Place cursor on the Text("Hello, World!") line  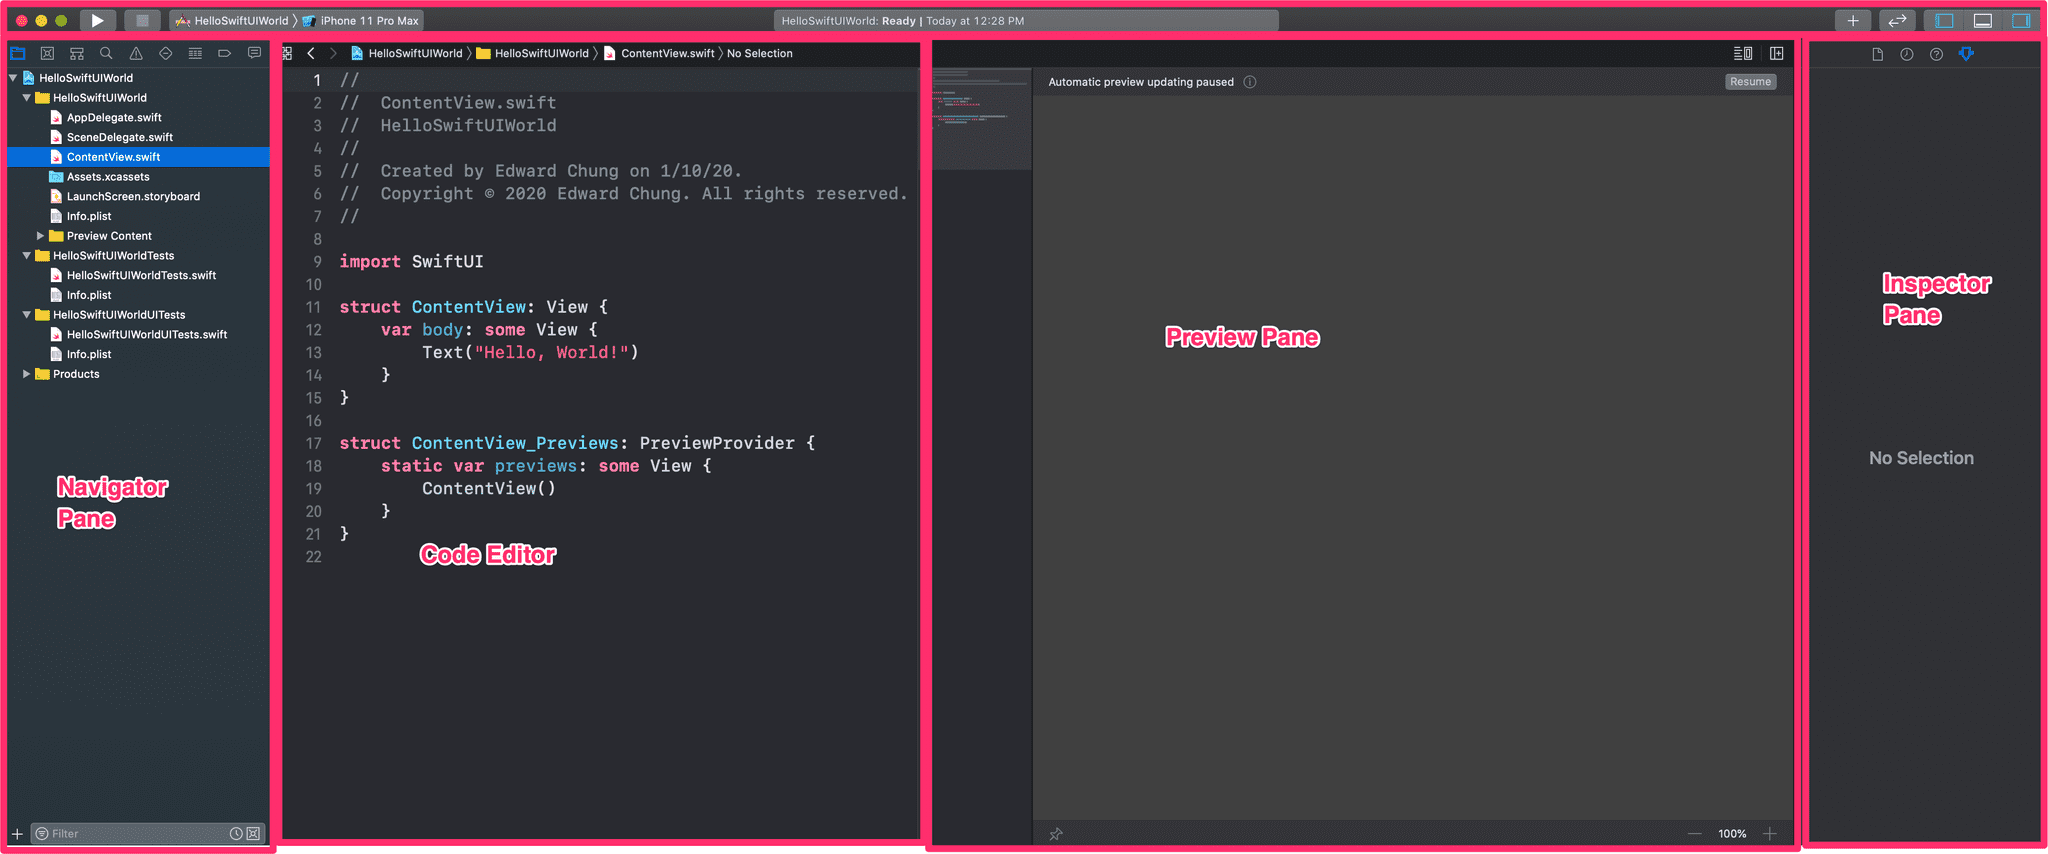(x=530, y=352)
